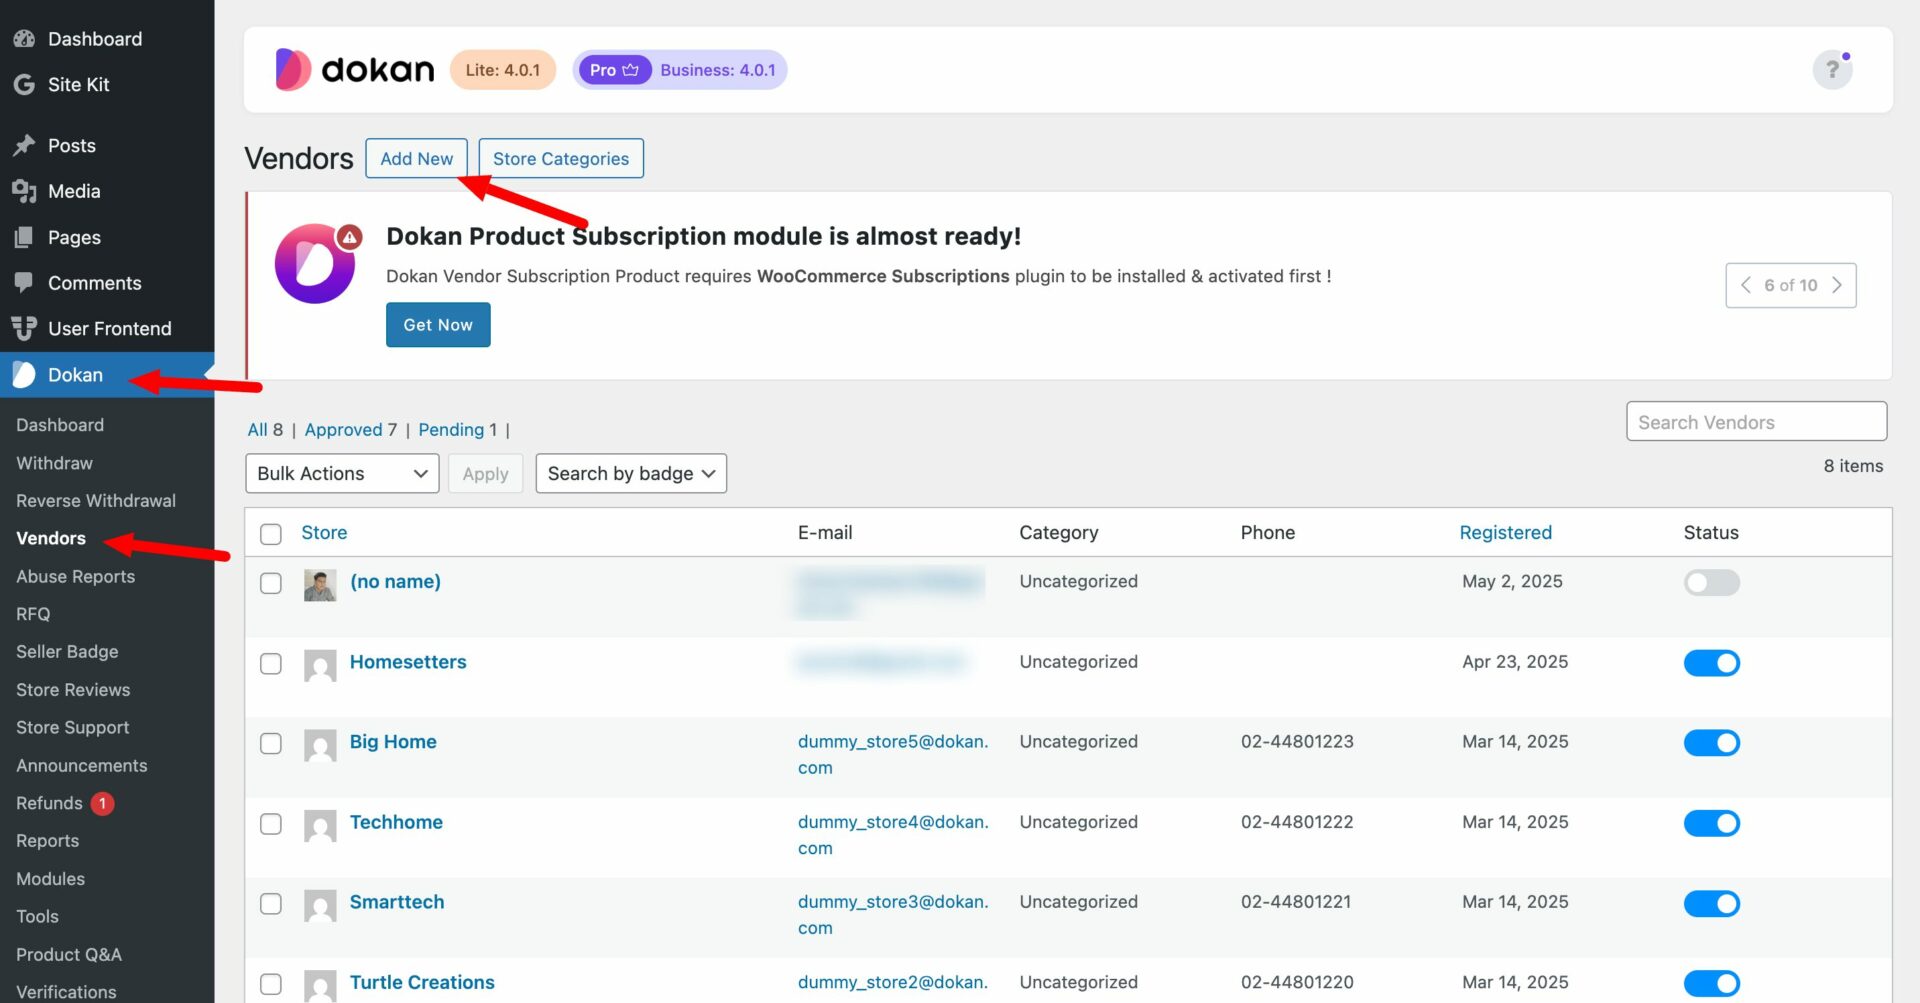The width and height of the screenshot is (1920, 1003).
Task: Tick the Smarttech row checkbox
Action: 271,903
